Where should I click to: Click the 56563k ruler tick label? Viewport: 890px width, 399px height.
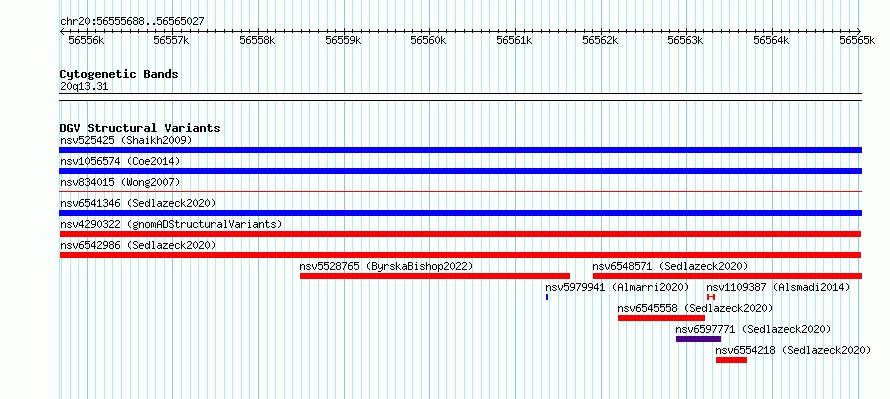[686, 40]
